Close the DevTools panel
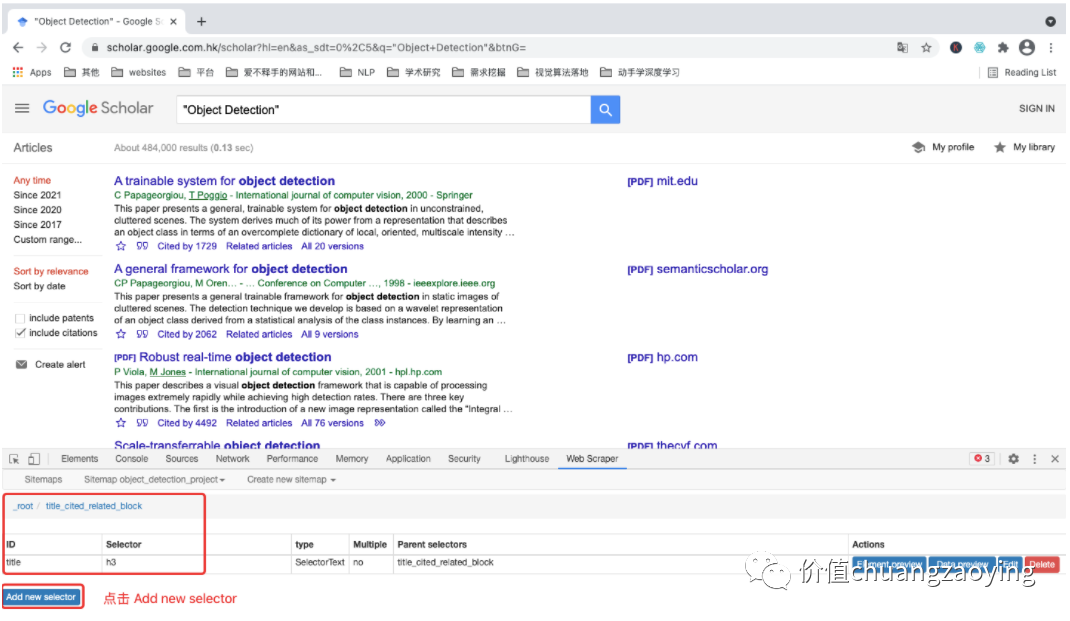The height and width of the screenshot is (621, 1070). (1055, 459)
